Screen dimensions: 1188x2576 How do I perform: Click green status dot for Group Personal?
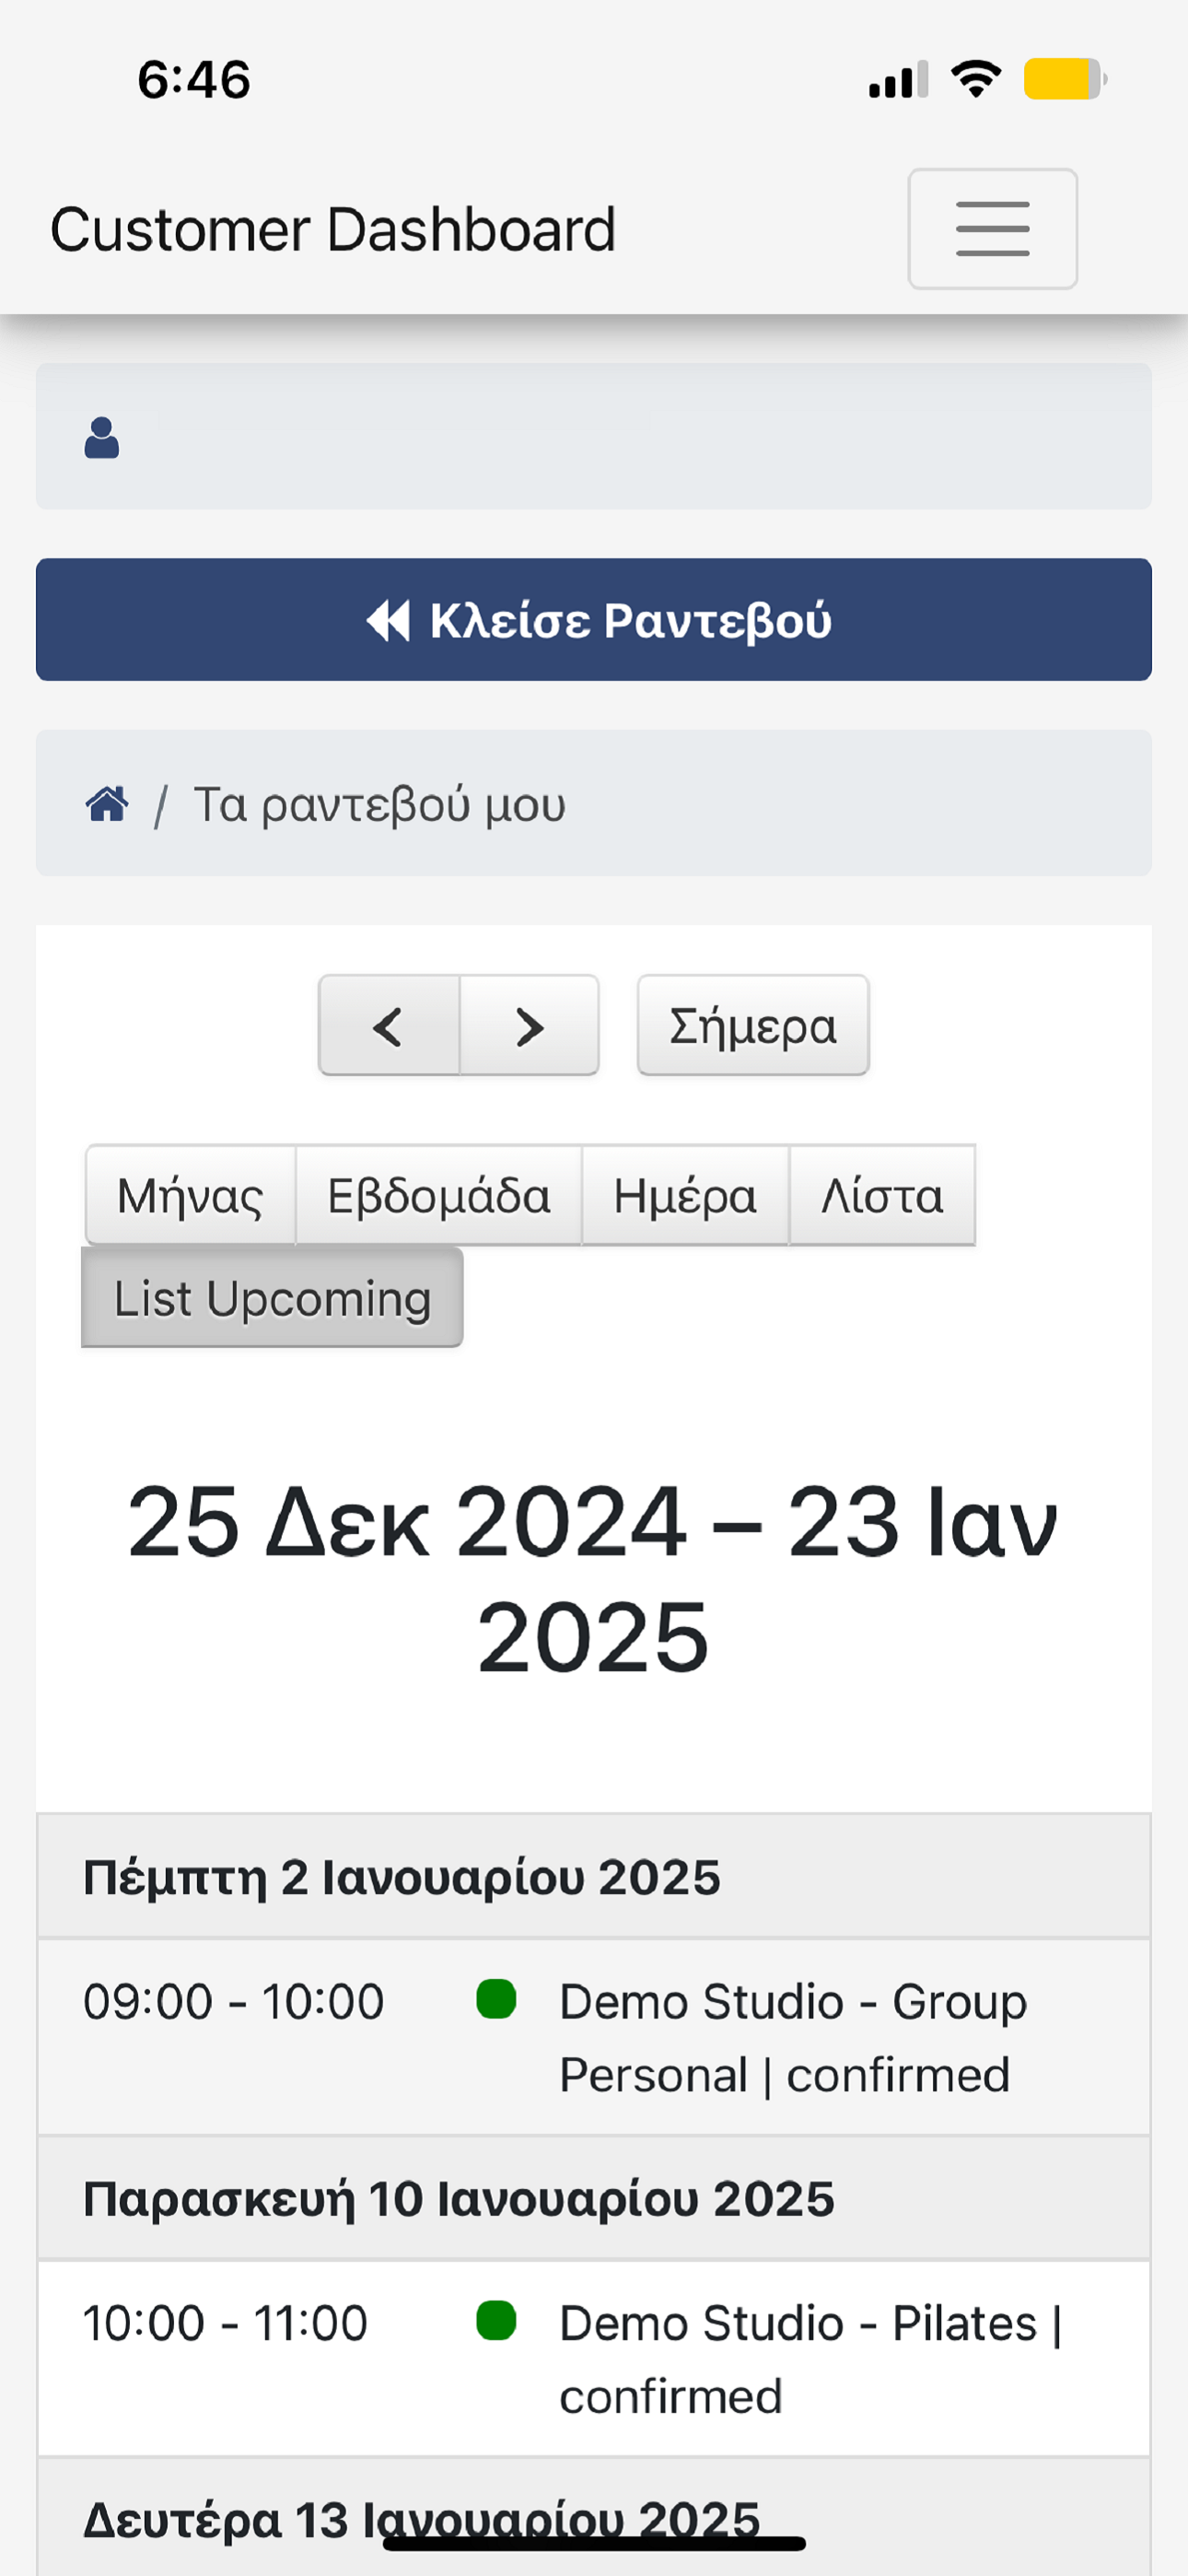[x=496, y=2000]
